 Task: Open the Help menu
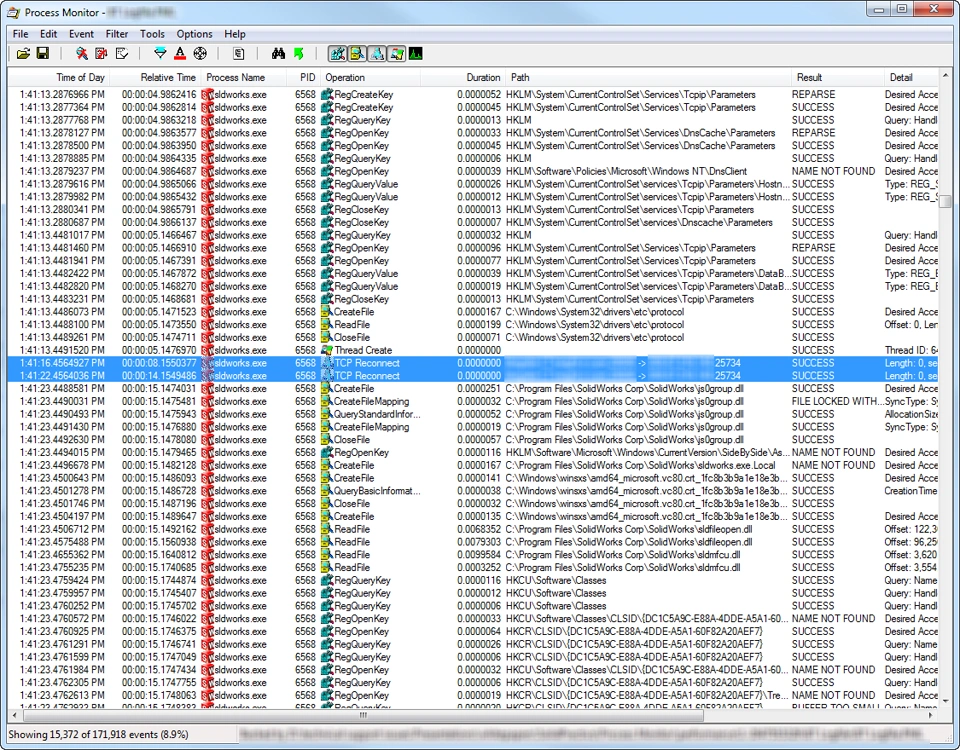(x=234, y=34)
